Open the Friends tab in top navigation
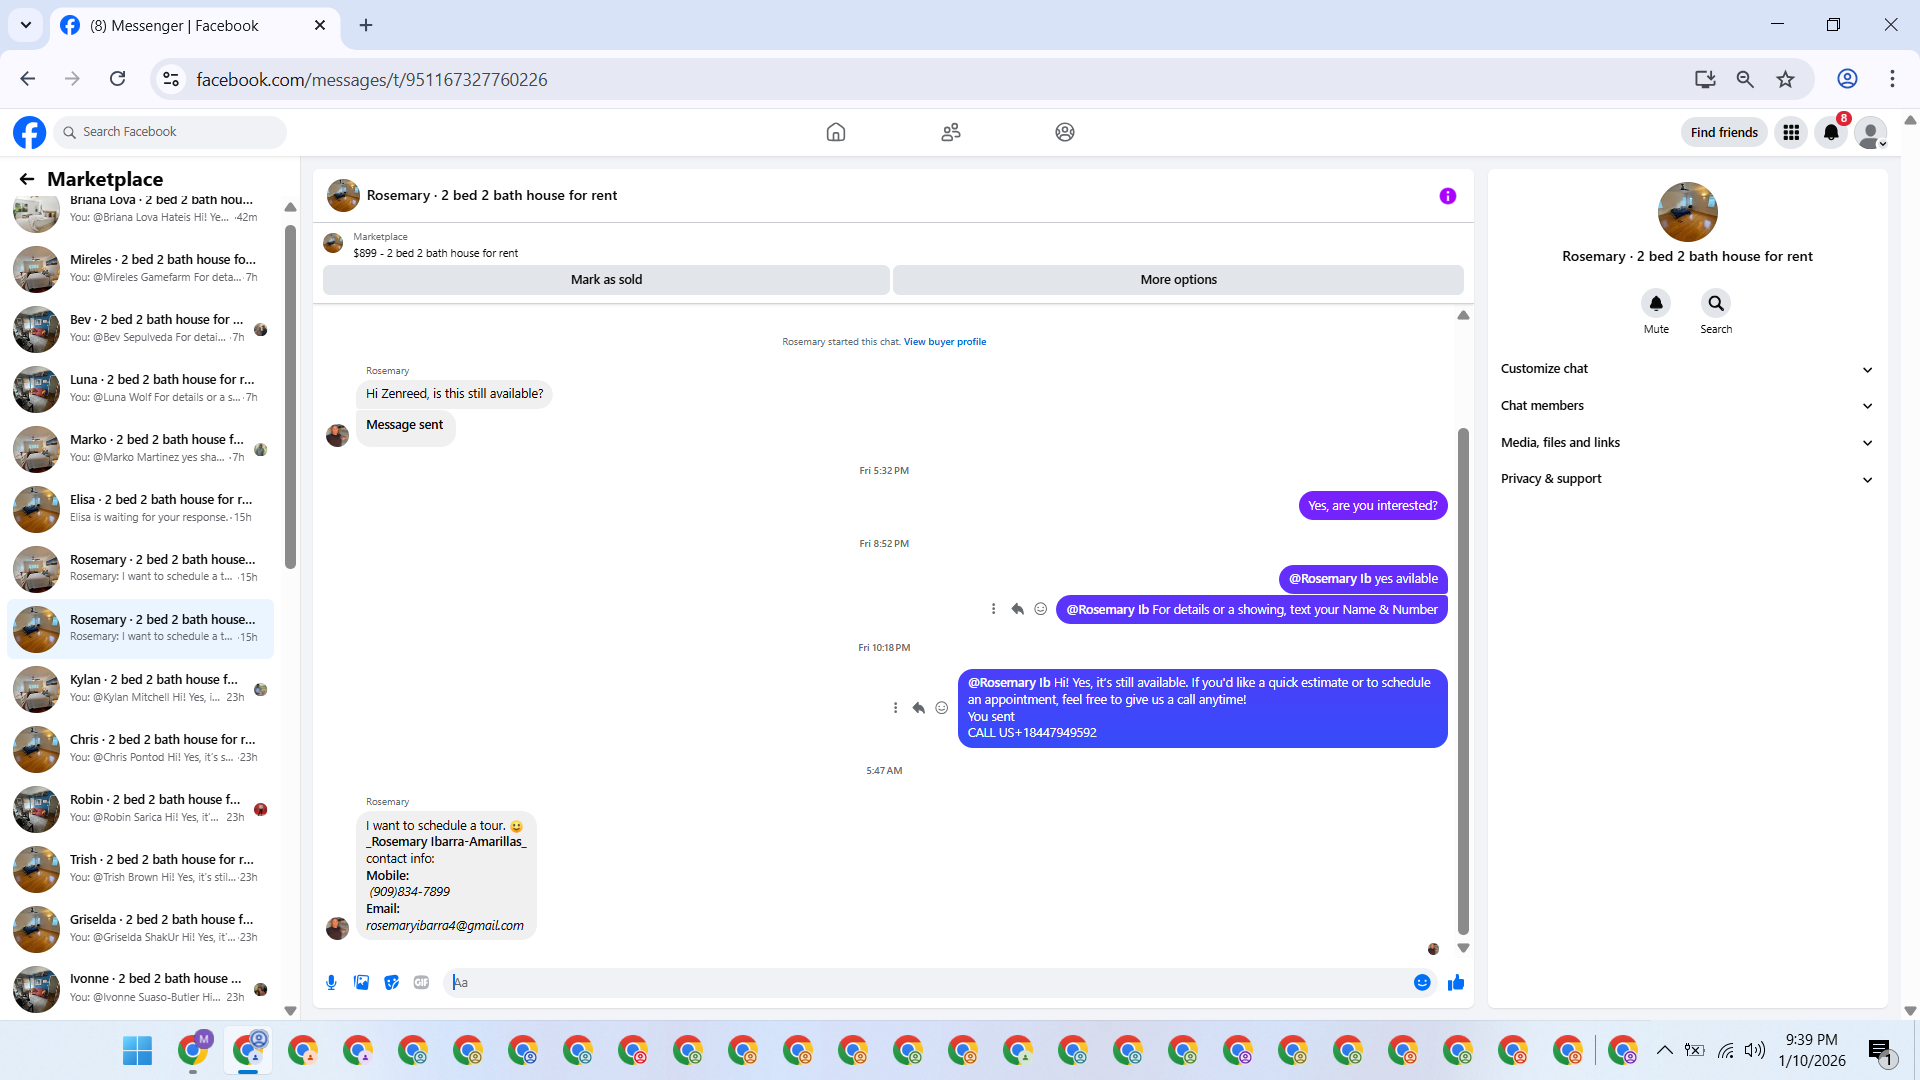Viewport: 1920px width, 1080px height. pos(951,132)
